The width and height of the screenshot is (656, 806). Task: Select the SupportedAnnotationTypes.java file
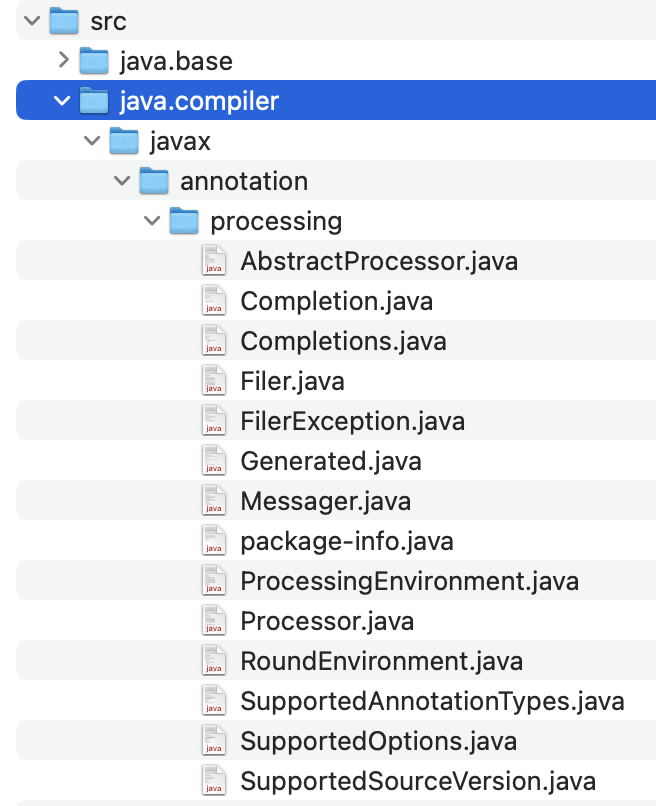(x=432, y=701)
